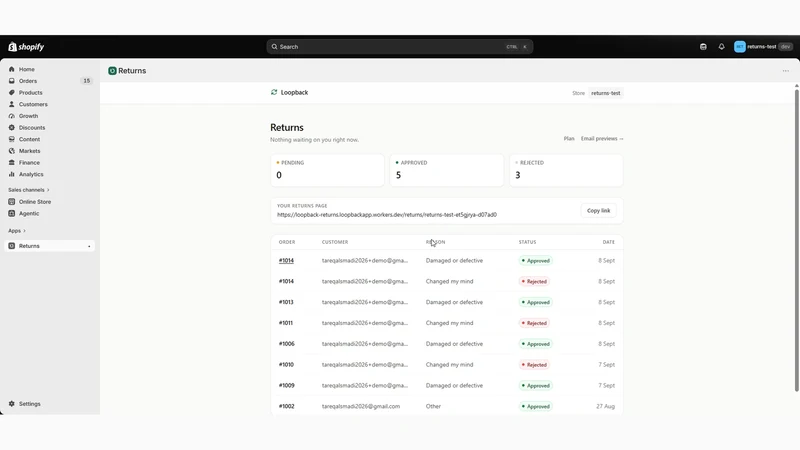
Task: Click order #1013 in the table
Action: pos(286,302)
